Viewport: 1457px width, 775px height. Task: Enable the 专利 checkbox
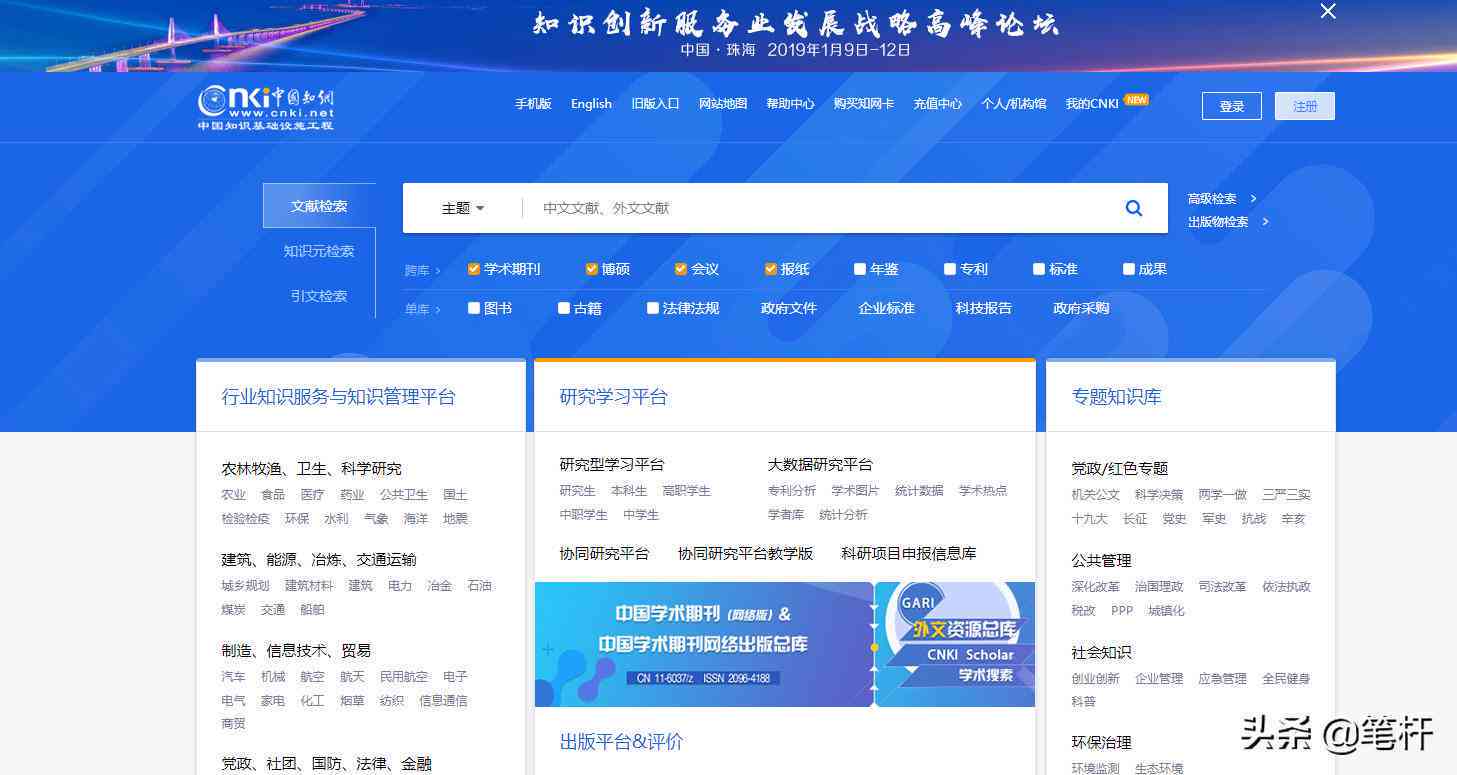coord(950,269)
